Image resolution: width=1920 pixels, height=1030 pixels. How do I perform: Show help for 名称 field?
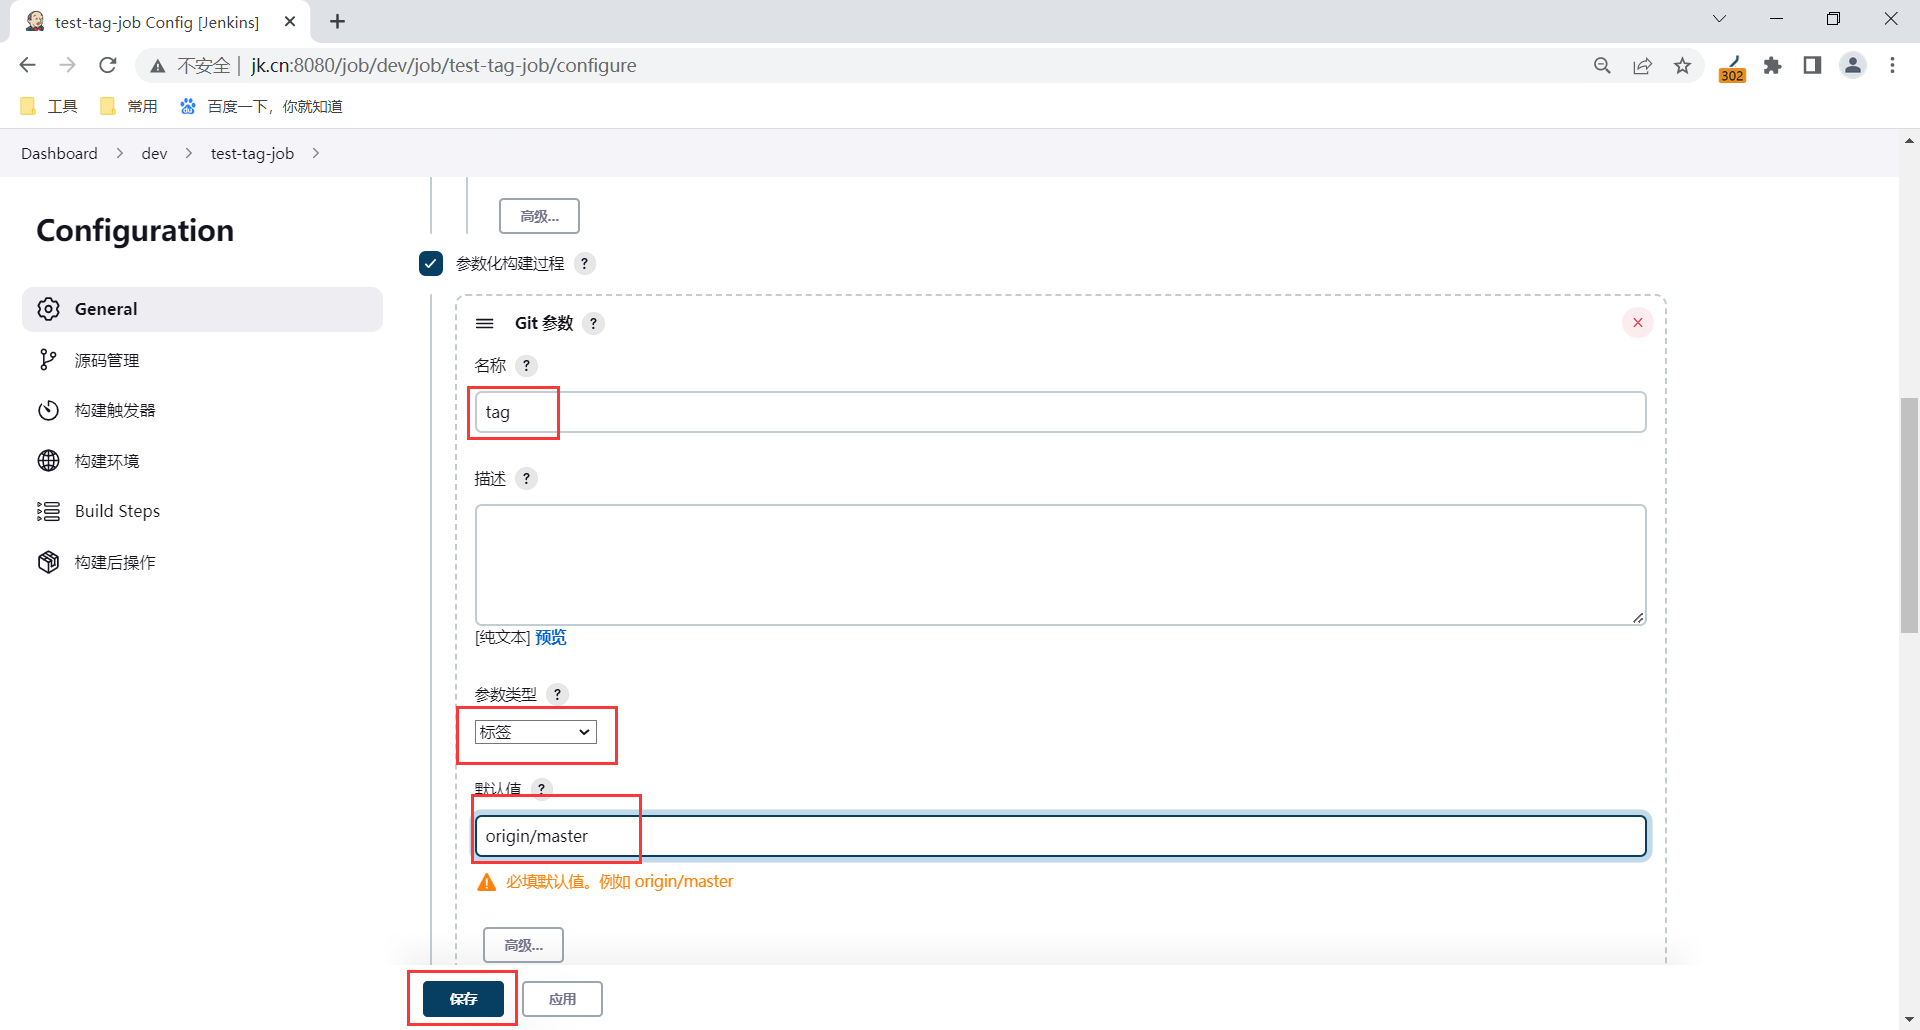527,365
